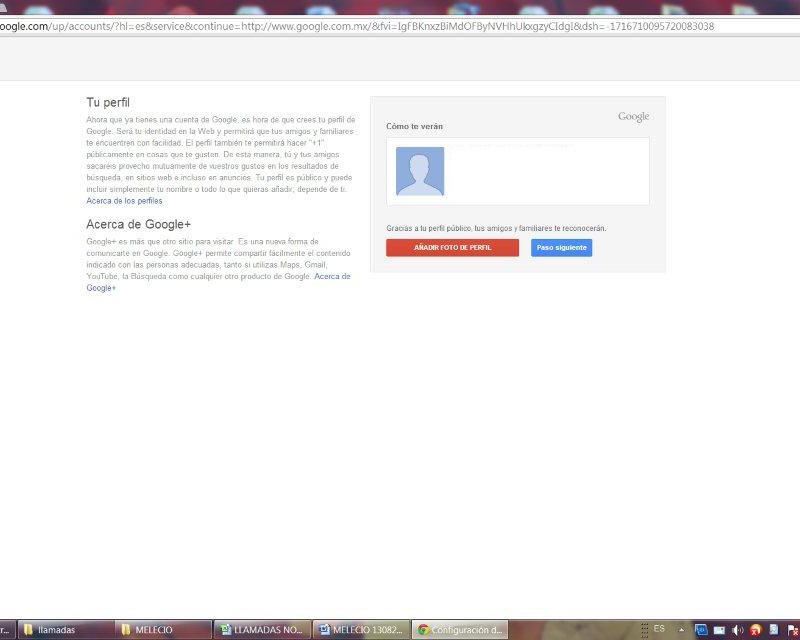Open the volume speaker tray icon
The width and height of the screenshot is (800, 640).
click(x=737, y=630)
